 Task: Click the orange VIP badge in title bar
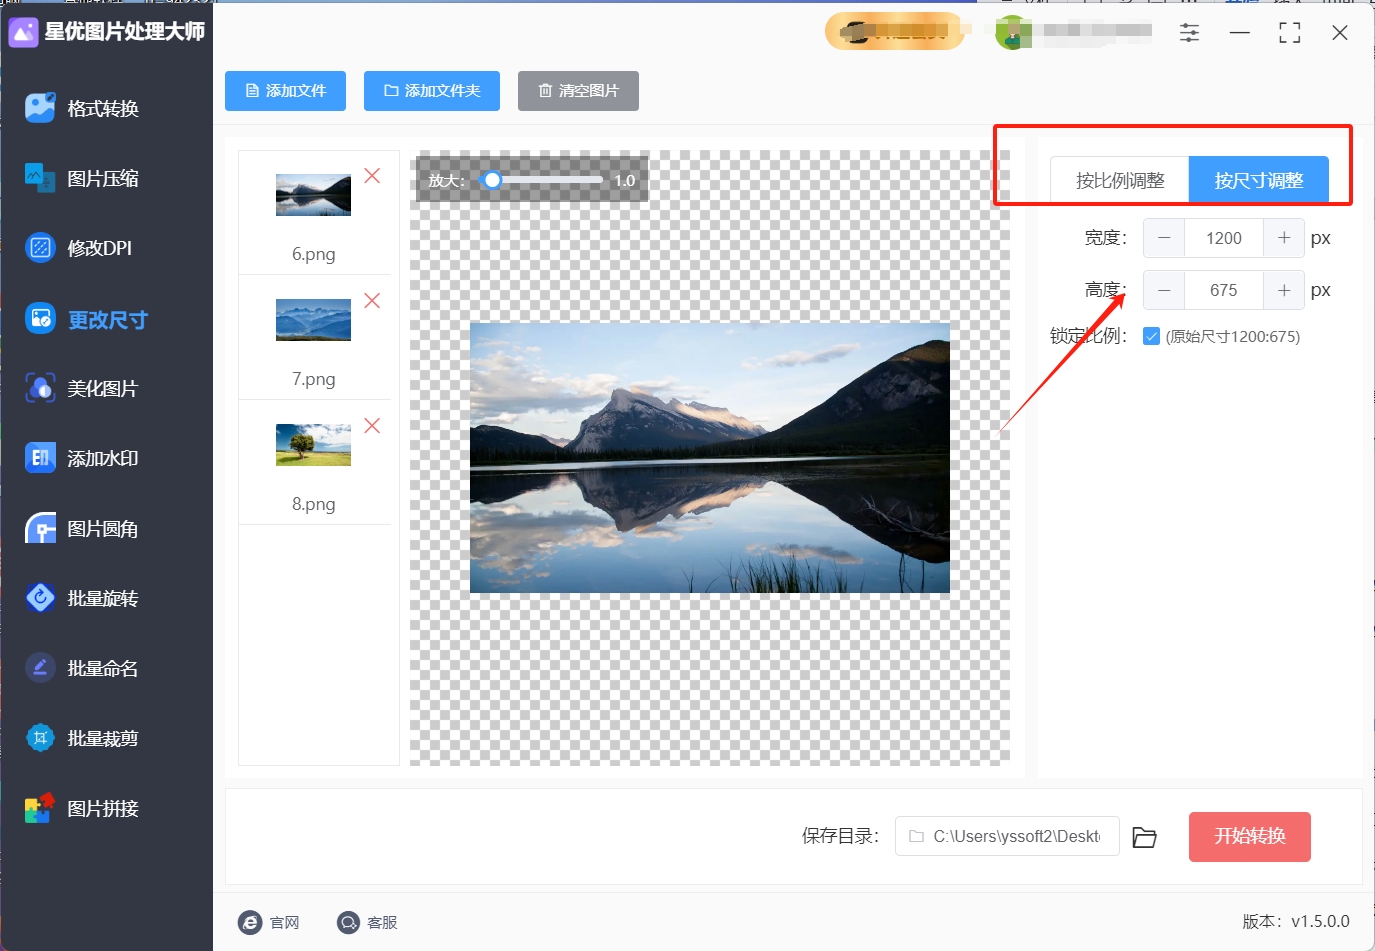(894, 31)
